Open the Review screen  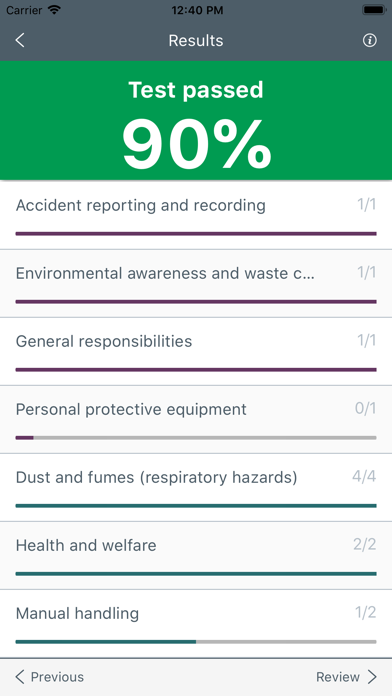[346, 677]
